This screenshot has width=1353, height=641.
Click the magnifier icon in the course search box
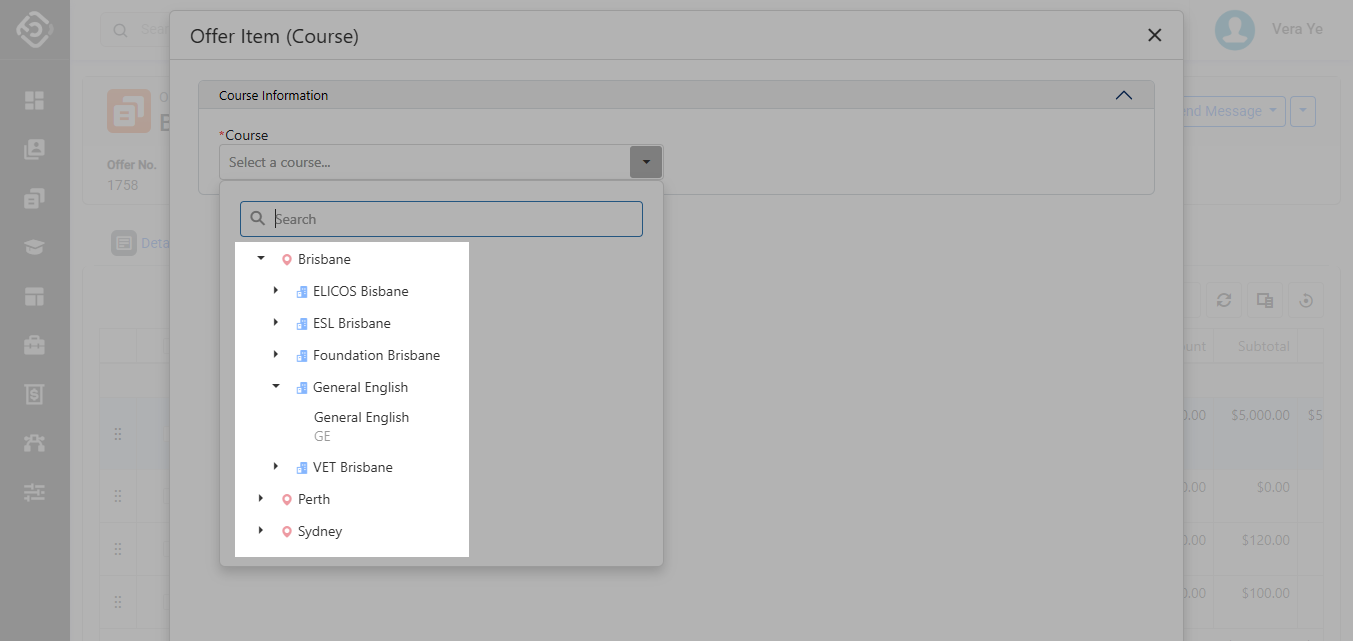click(258, 219)
